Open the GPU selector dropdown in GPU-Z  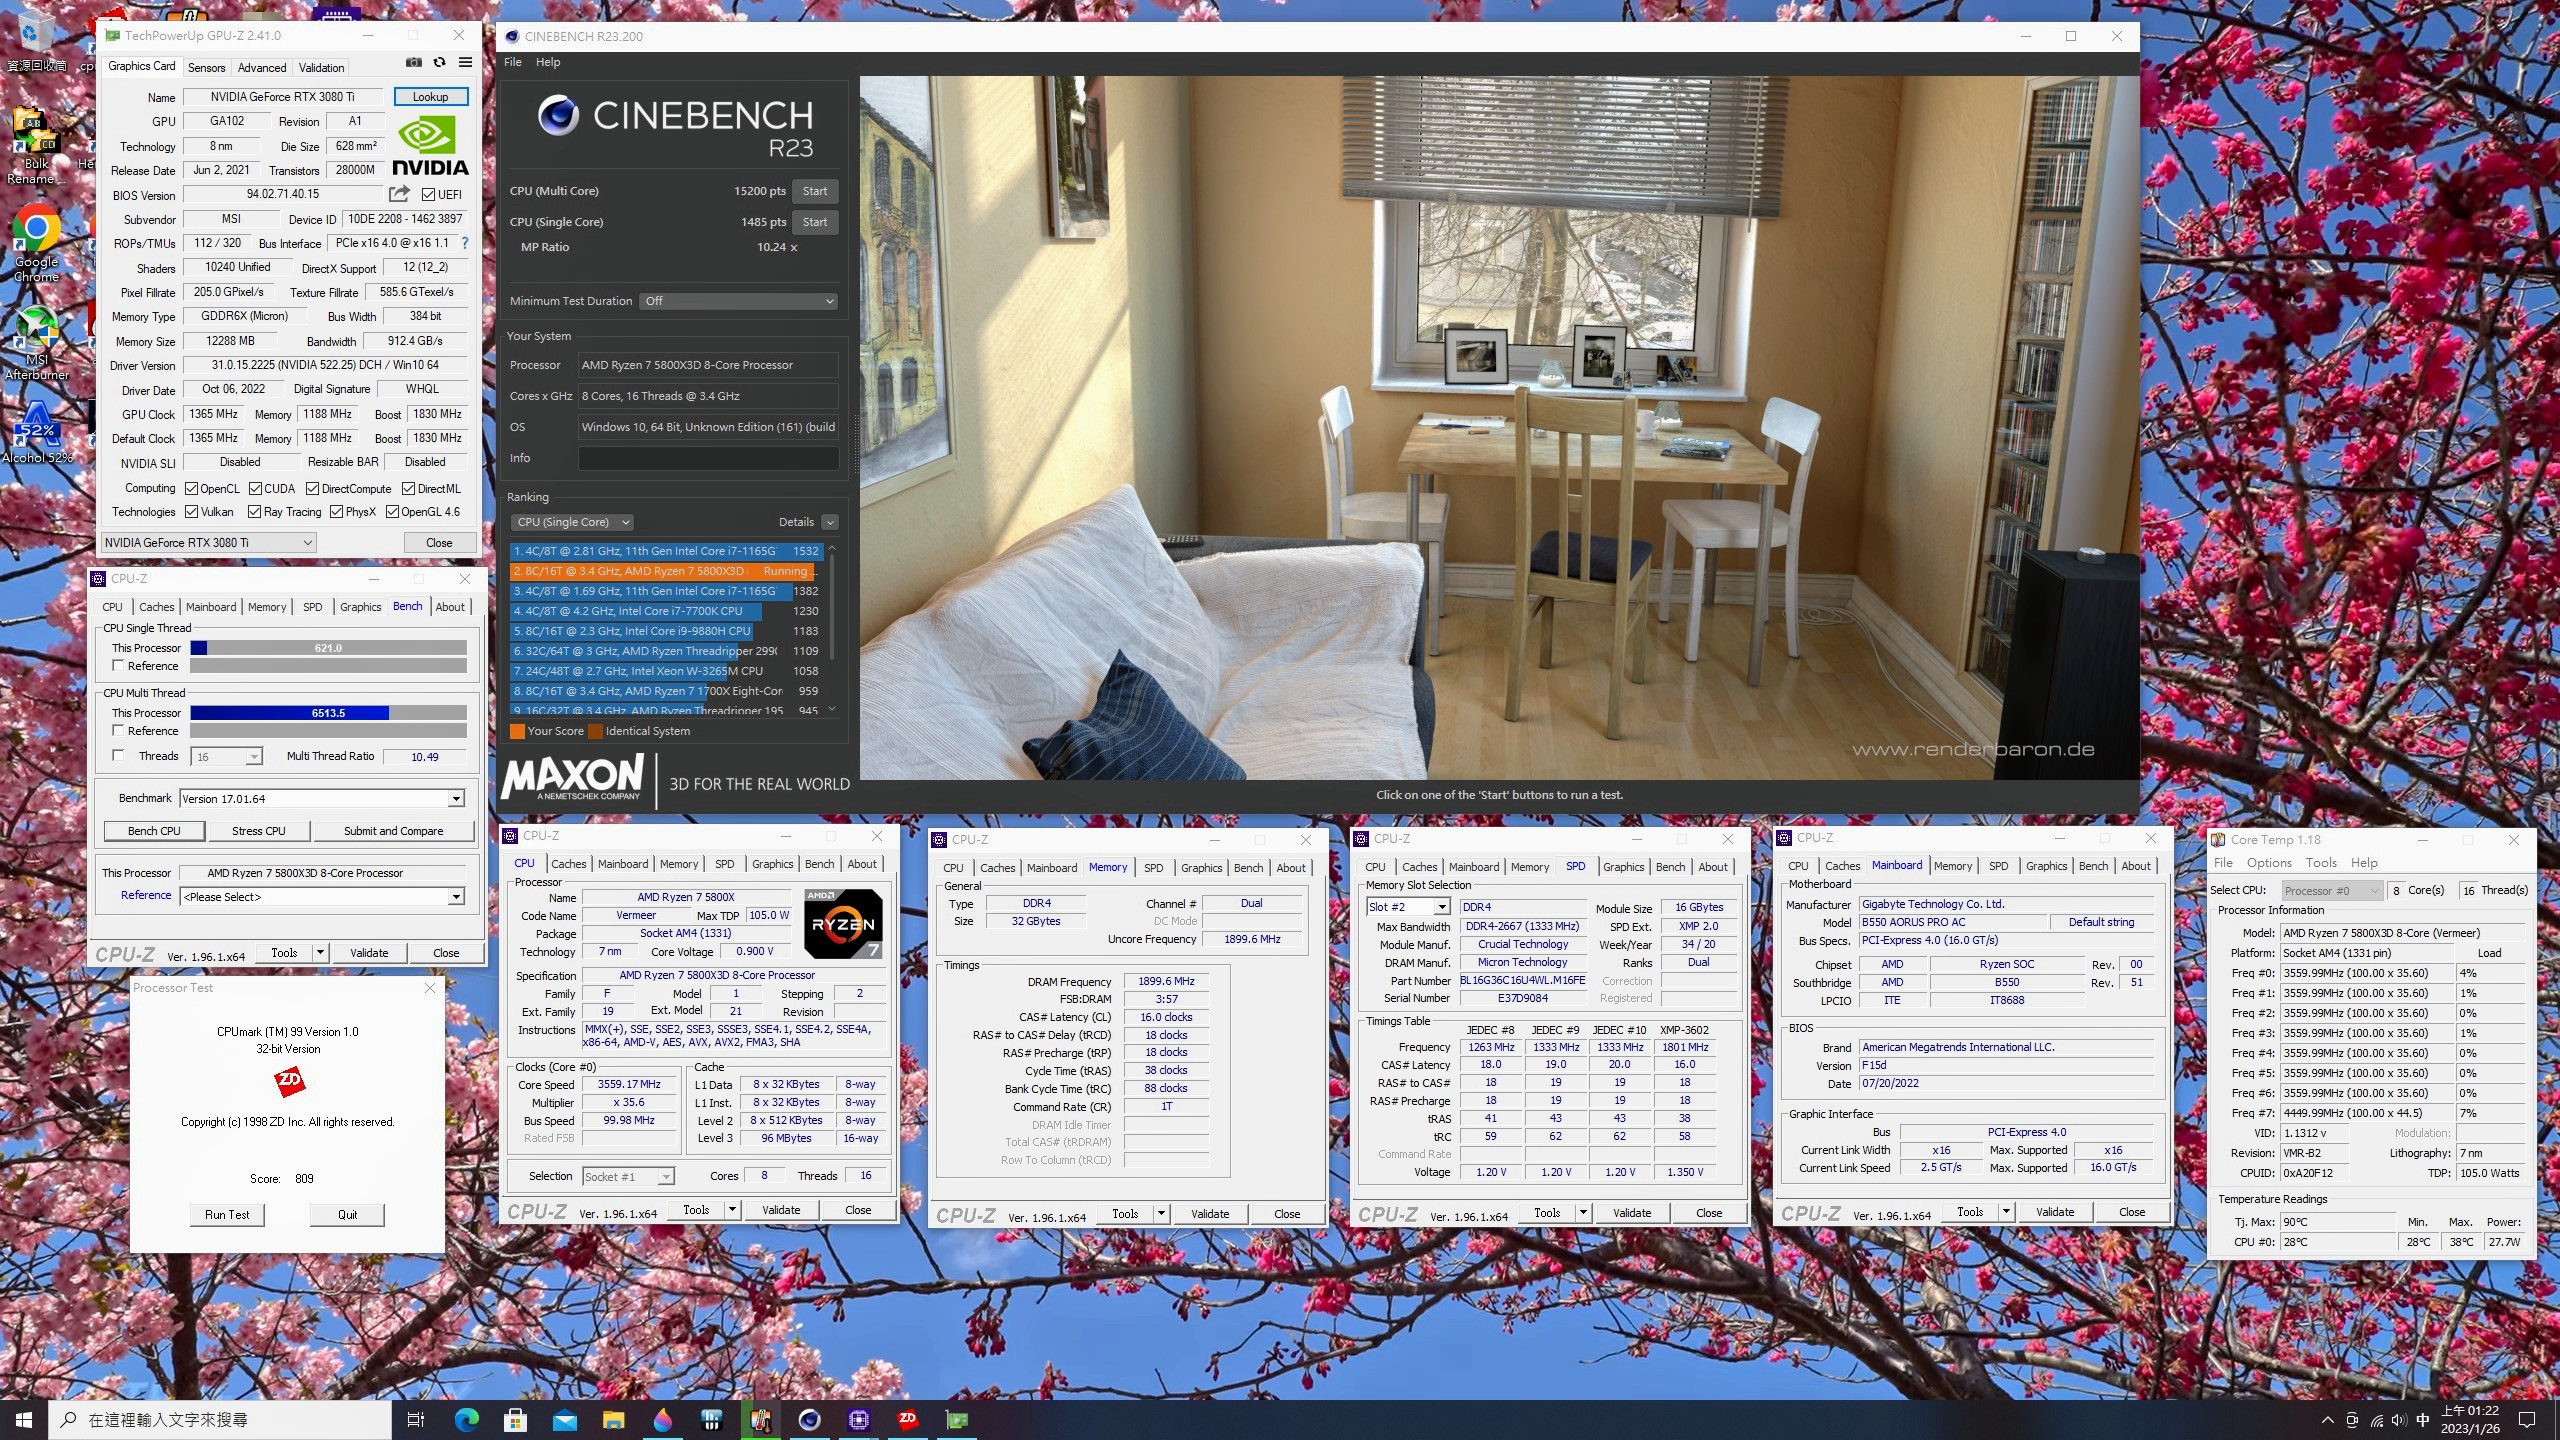click(209, 542)
